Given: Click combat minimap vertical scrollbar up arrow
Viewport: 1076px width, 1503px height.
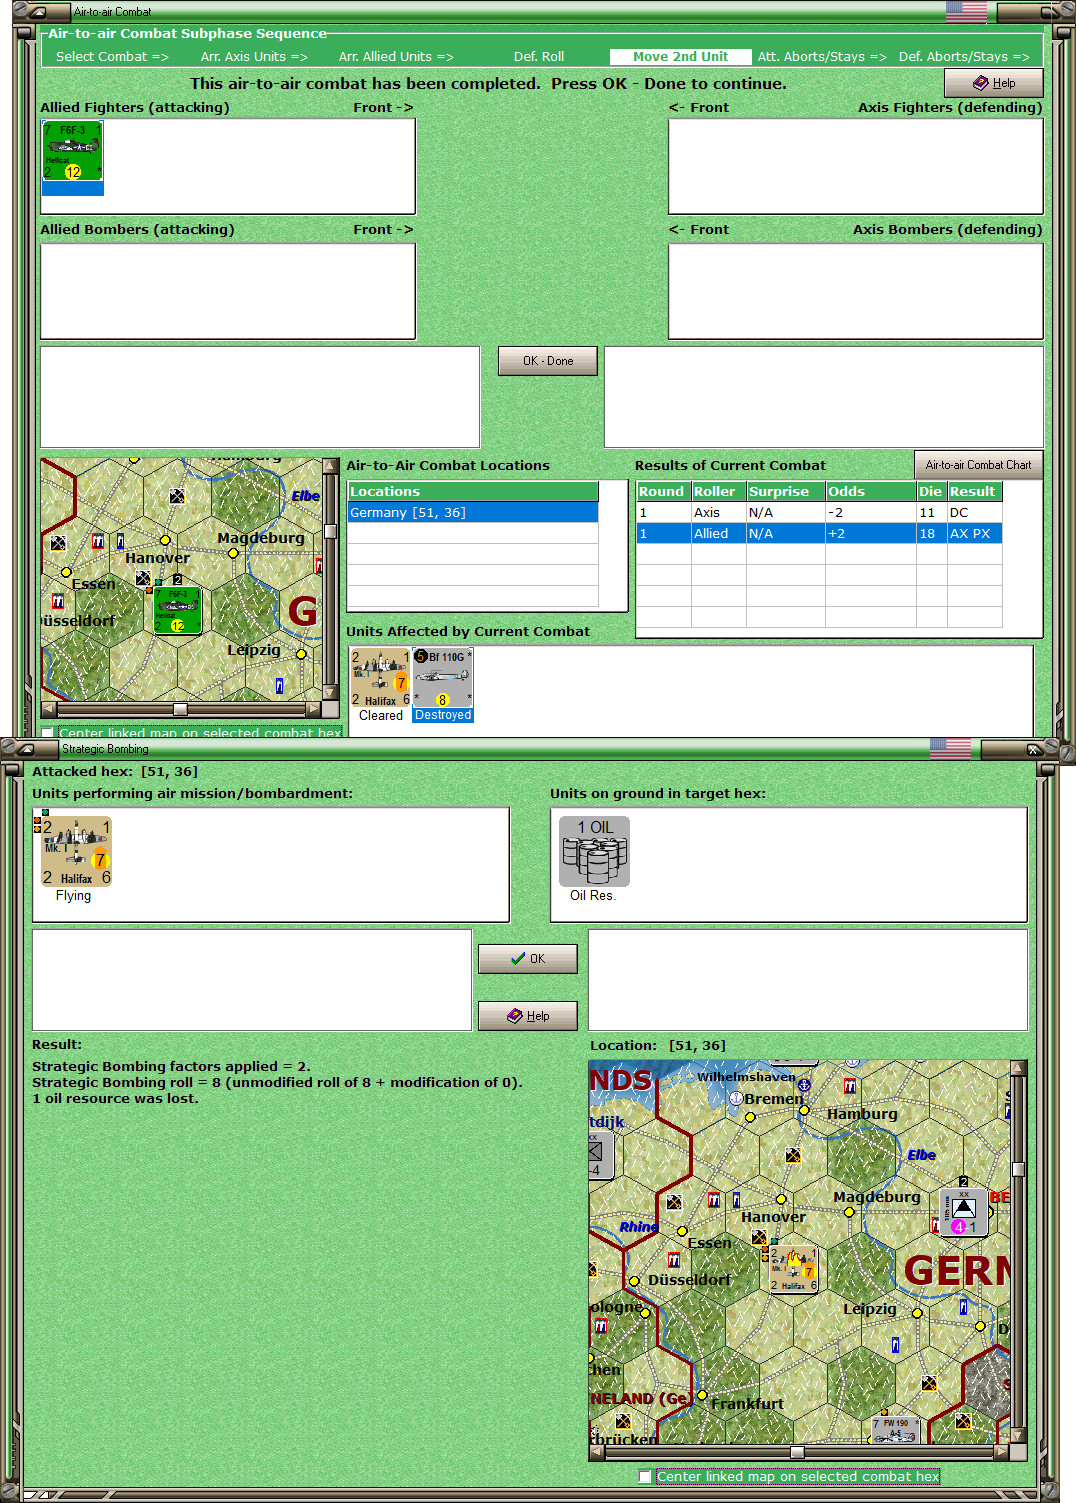Looking at the screenshot, I should coord(330,466).
